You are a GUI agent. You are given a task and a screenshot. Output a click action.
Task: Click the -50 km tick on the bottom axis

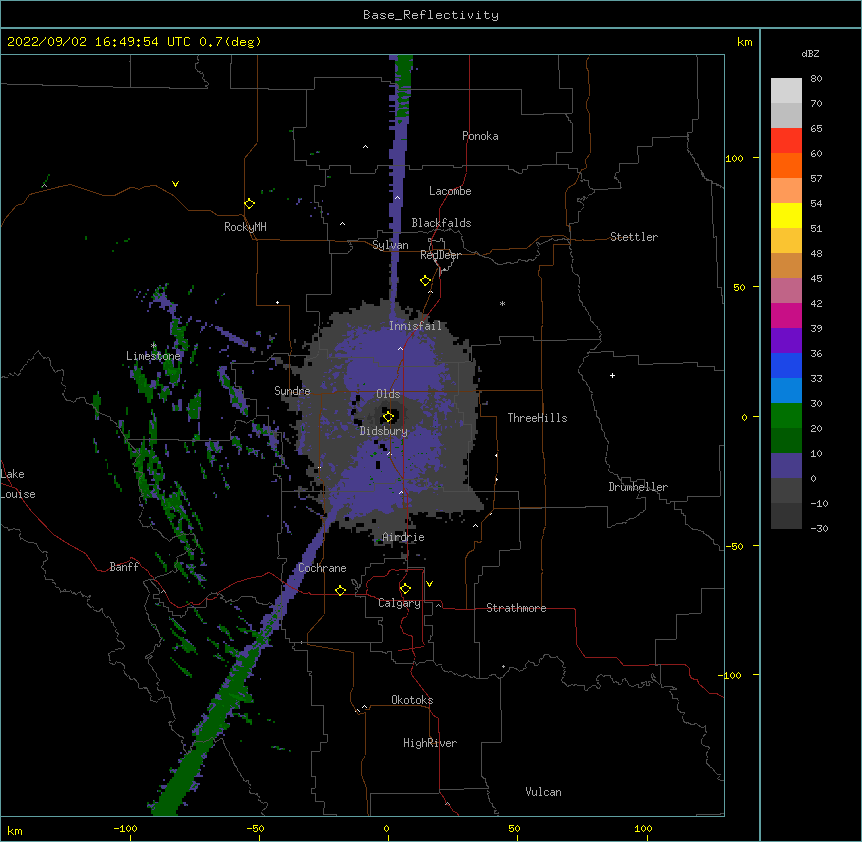pos(255,828)
